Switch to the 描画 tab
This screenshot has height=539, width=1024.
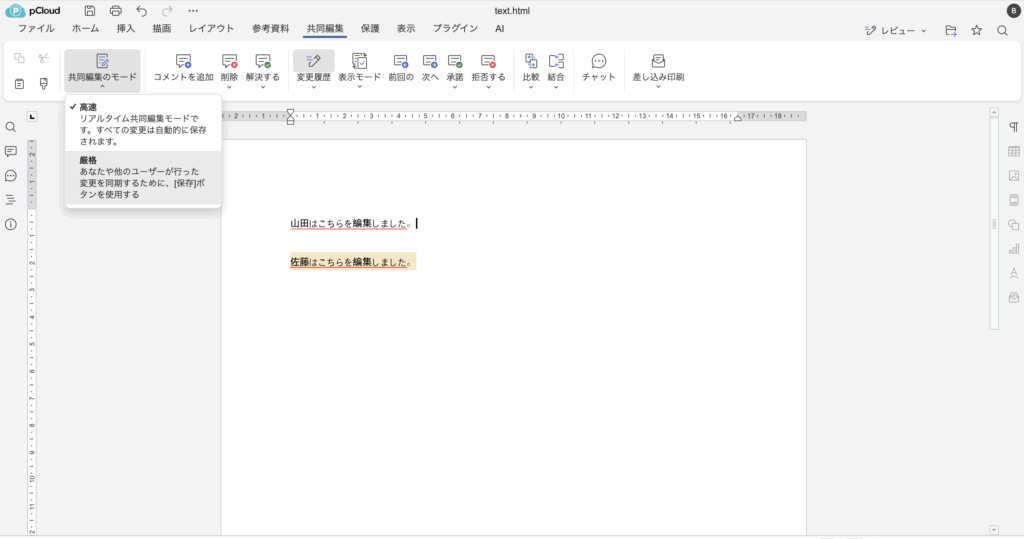click(x=161, y=29)
